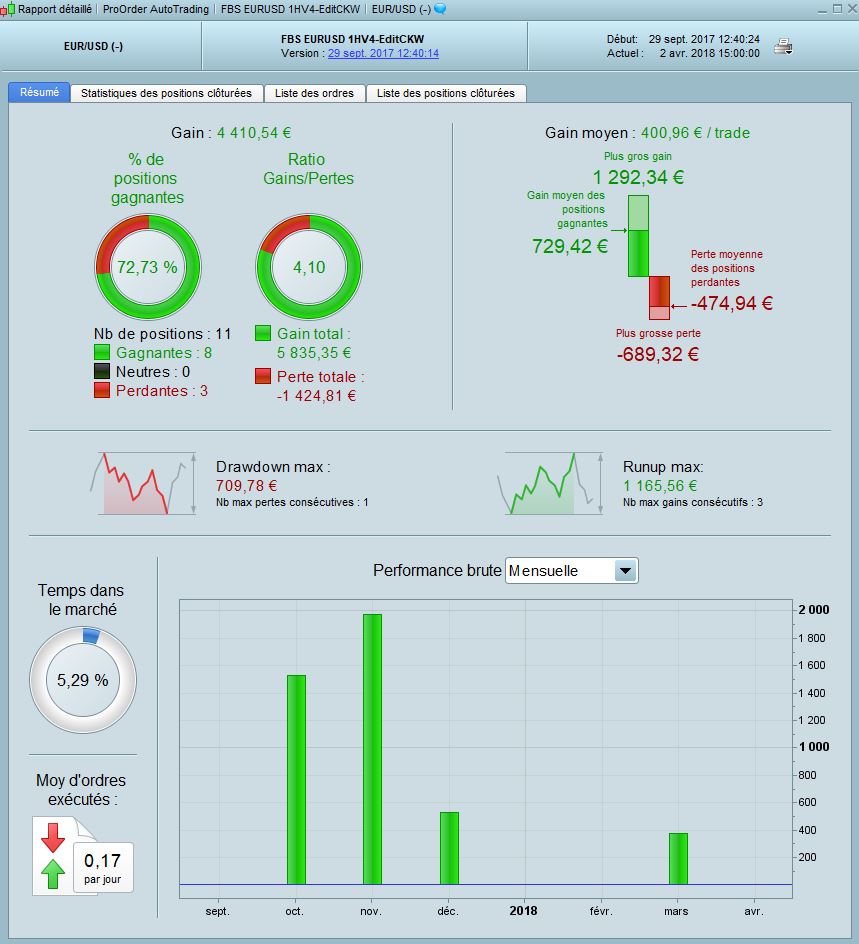Screen dimensions: 859x944
Task: Click the blue chat bubble icon in title
Action: [x=440, y=9]
